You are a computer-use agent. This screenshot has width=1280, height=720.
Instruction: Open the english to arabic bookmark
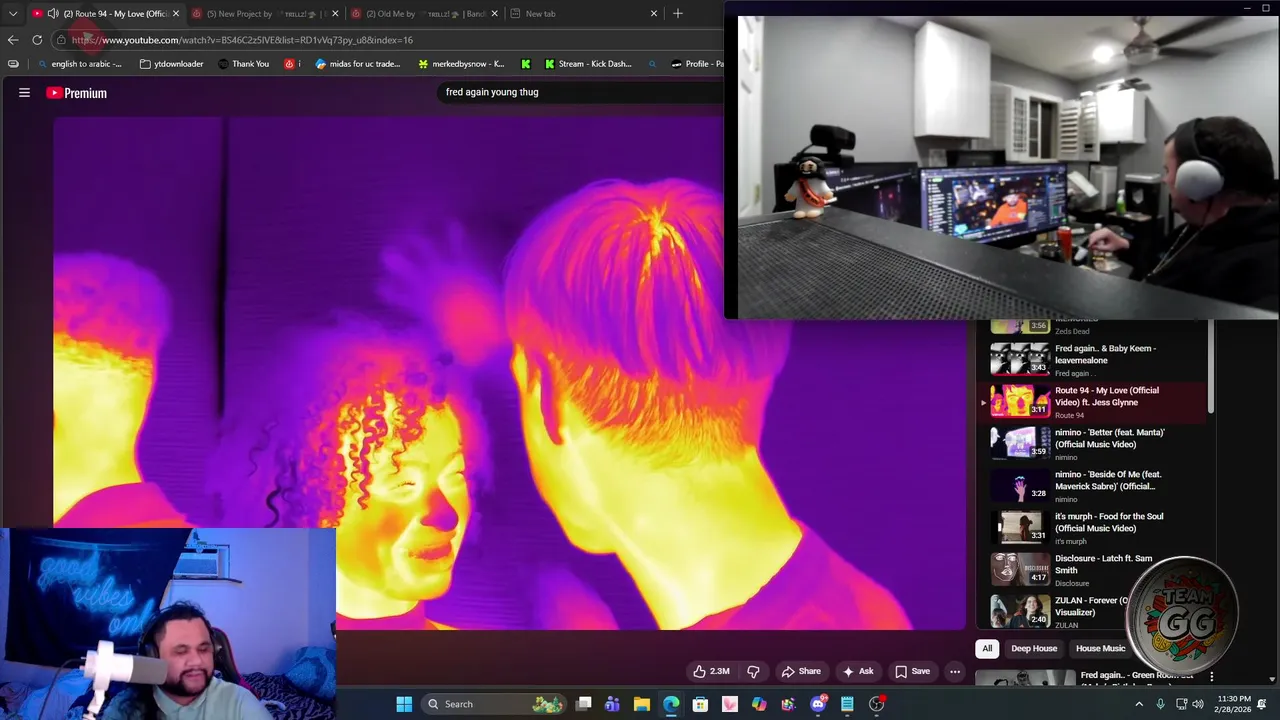point(78,64)
